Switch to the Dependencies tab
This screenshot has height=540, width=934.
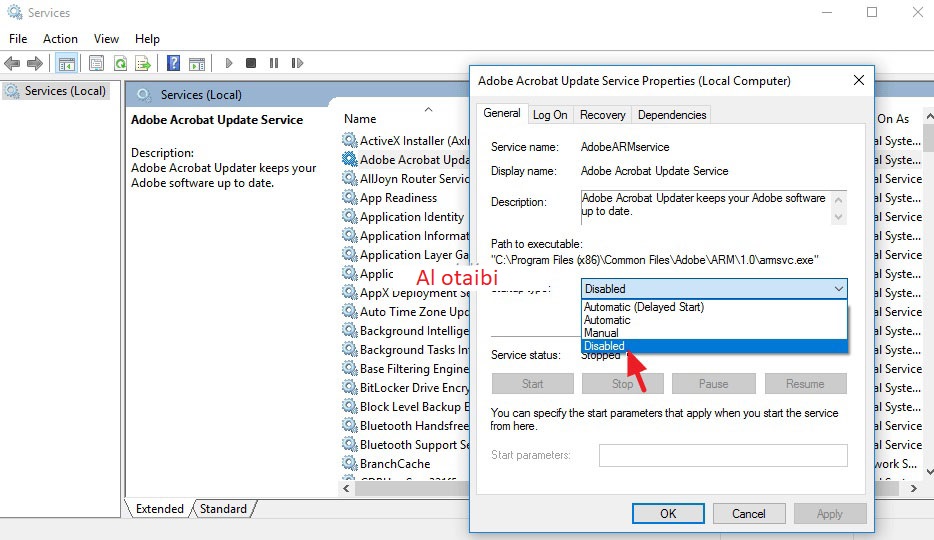point(672,115)
